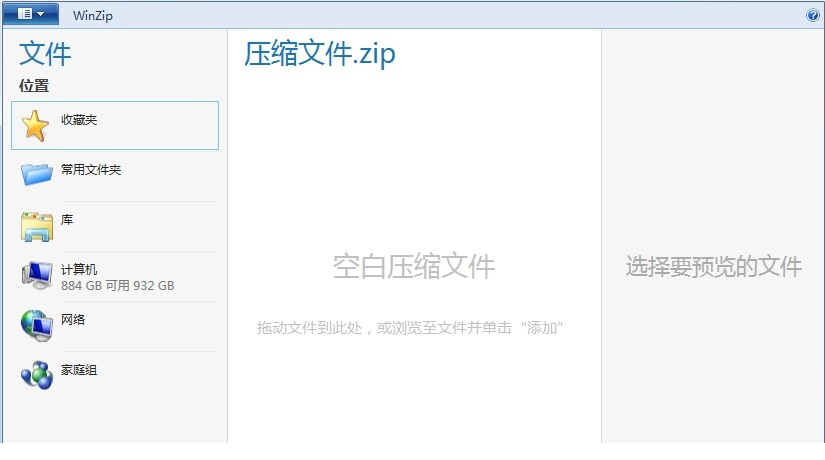Click the Network globe icon
The height and width of the screenshot is (460, 825).
coord(37,325)
